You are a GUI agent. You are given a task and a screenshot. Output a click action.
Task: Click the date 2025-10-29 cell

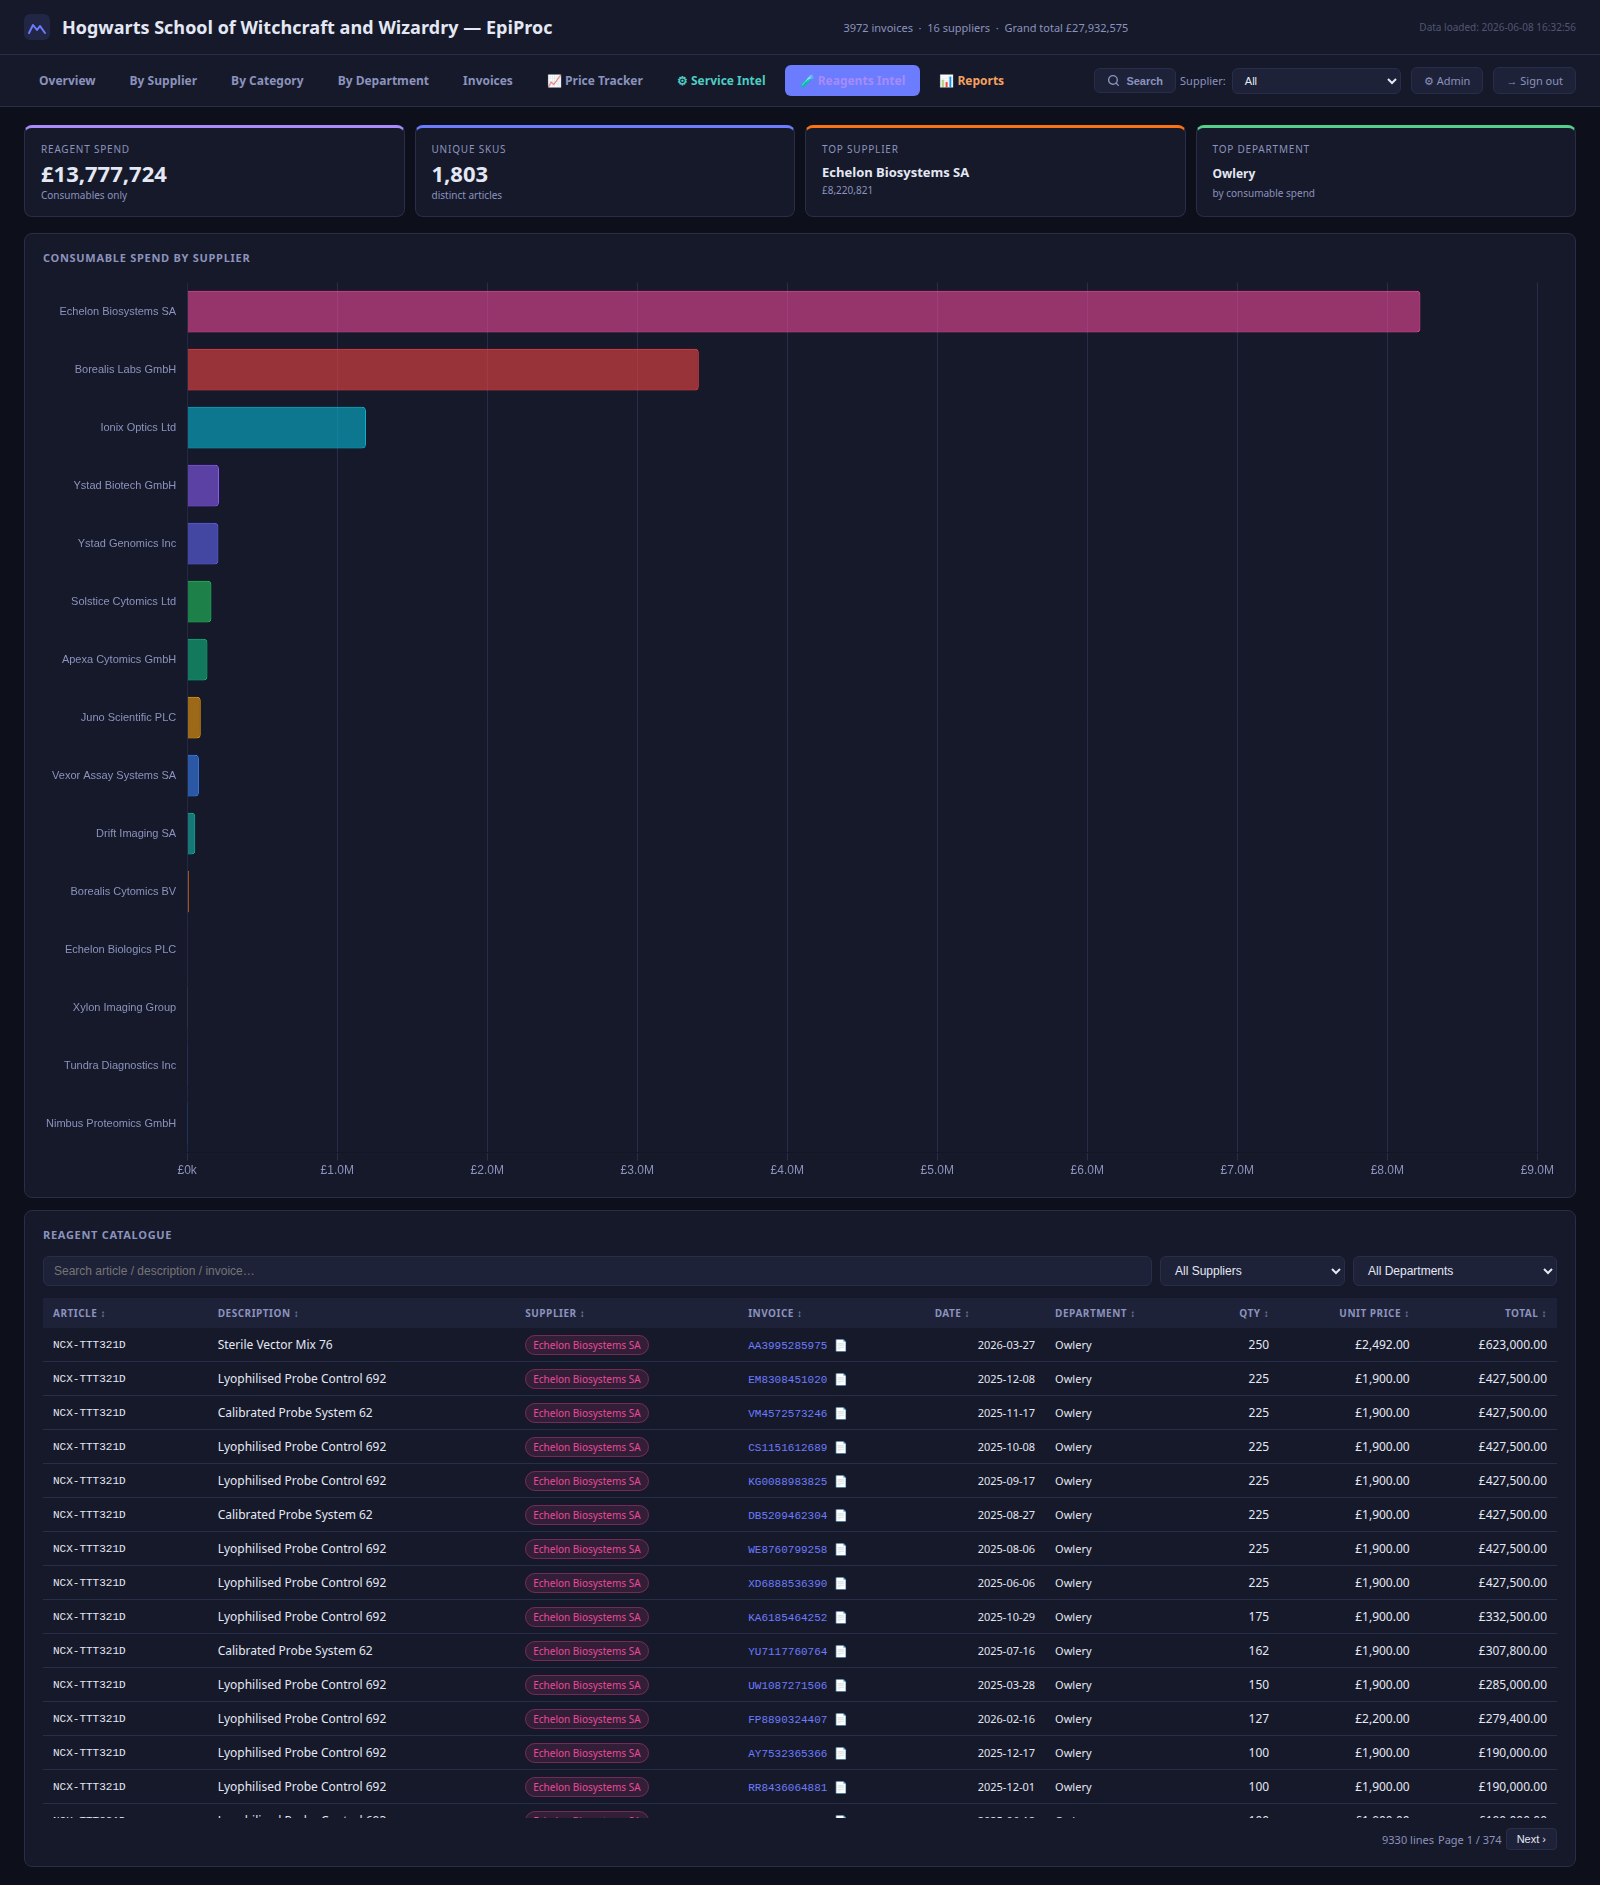point(1006,1617)
